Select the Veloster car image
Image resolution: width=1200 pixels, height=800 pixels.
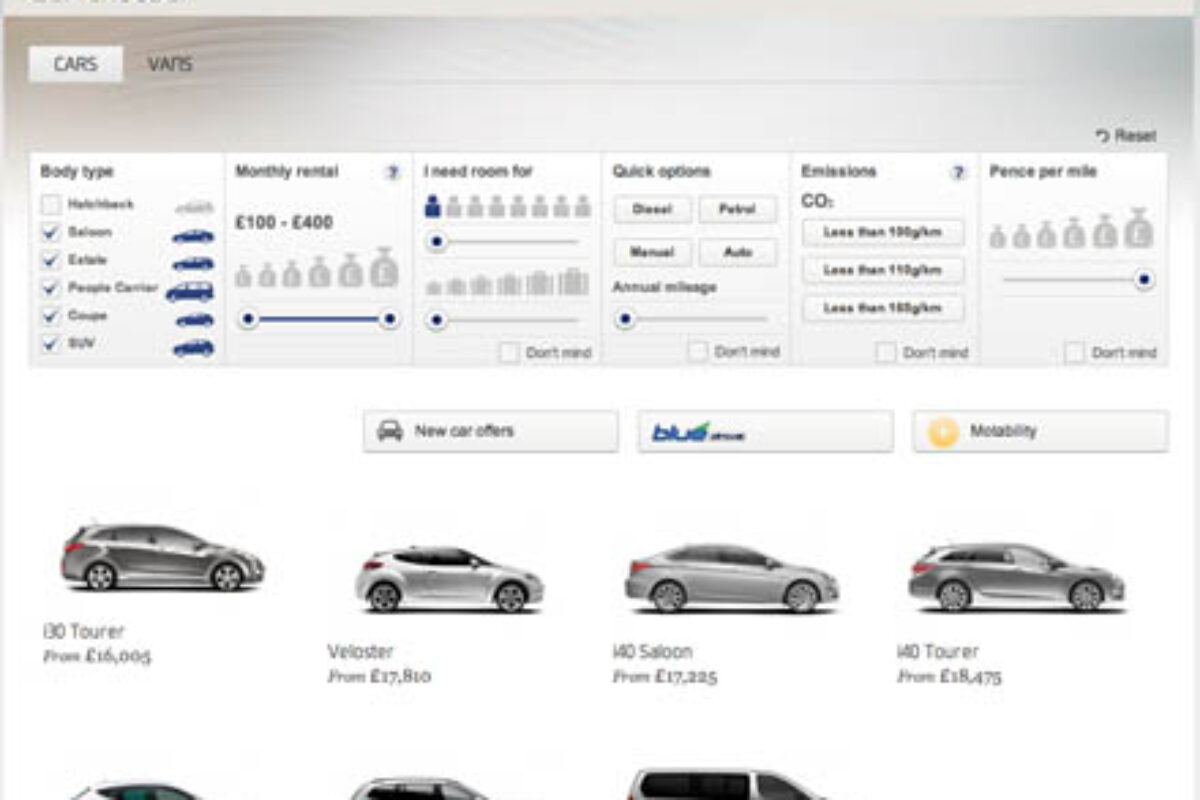point(449,579)
